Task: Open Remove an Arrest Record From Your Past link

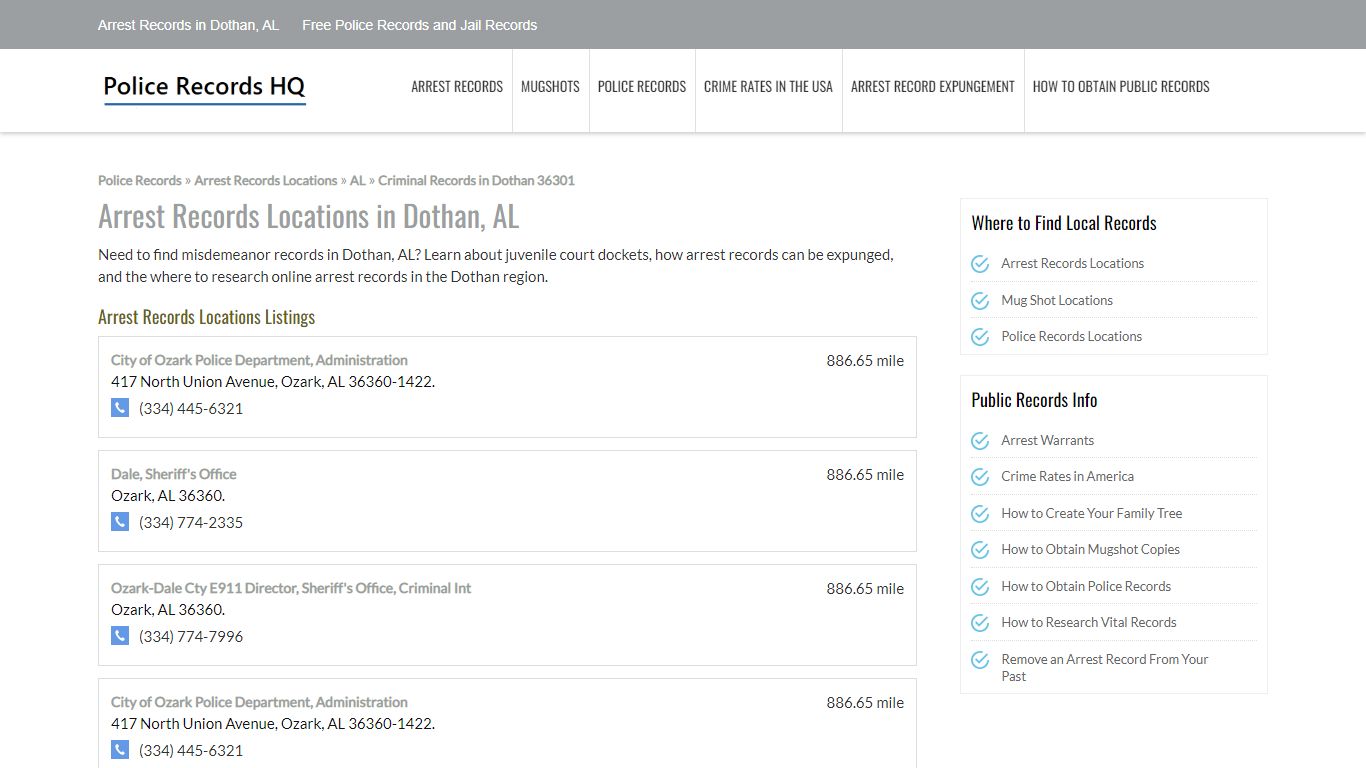Action: click(x=1105, y=668)
